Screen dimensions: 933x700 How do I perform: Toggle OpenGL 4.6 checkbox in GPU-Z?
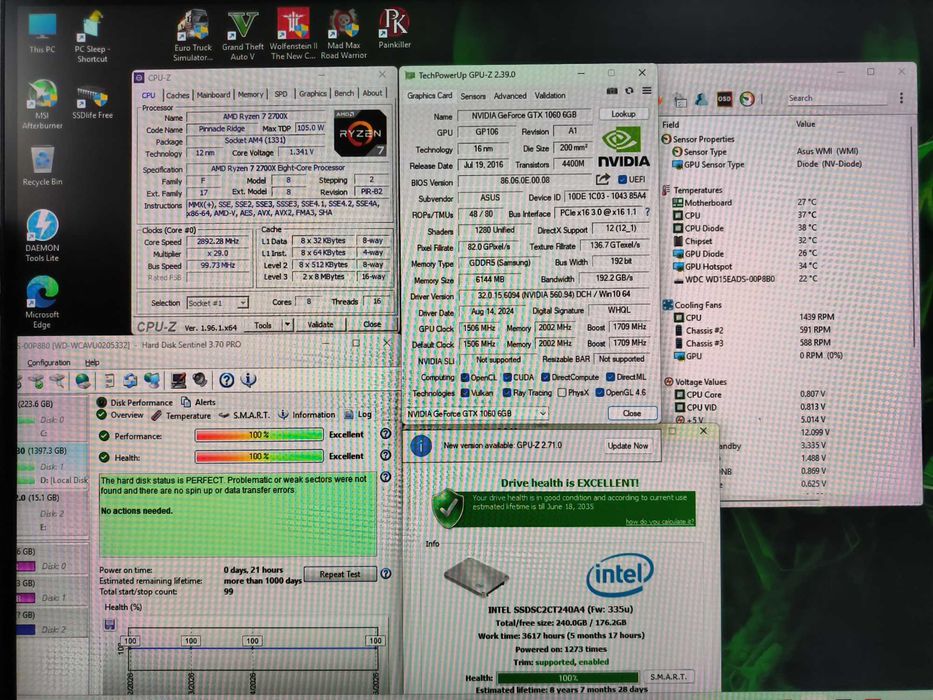coord(600,392)
